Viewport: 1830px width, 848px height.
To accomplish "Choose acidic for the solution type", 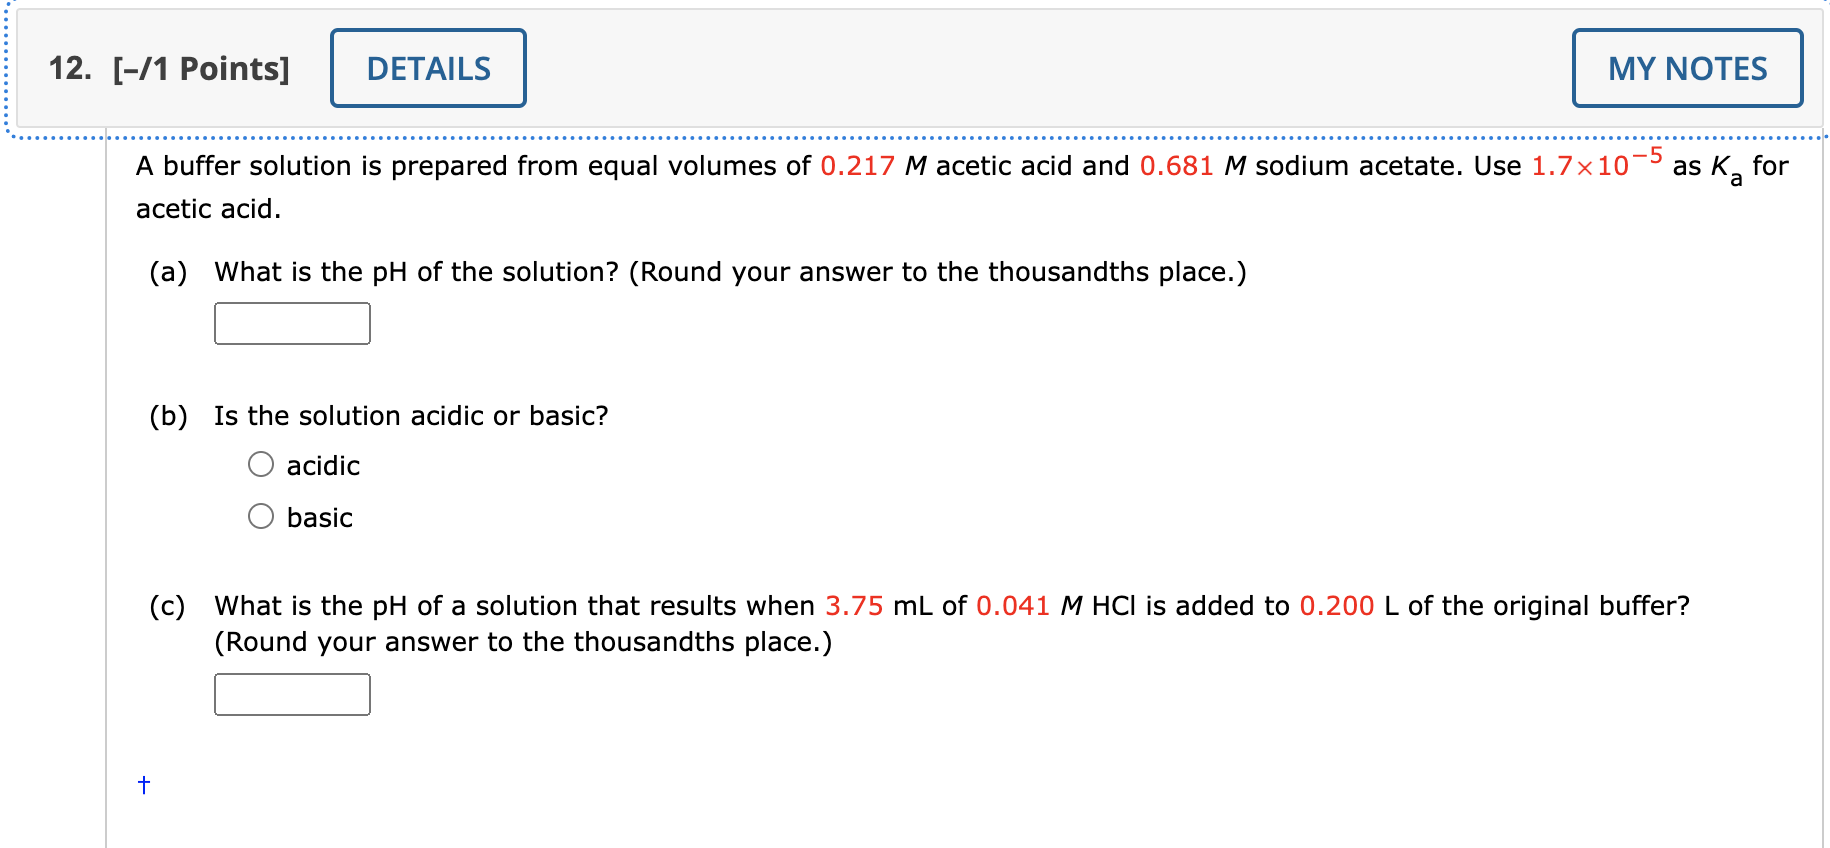I will click(261, 464).
